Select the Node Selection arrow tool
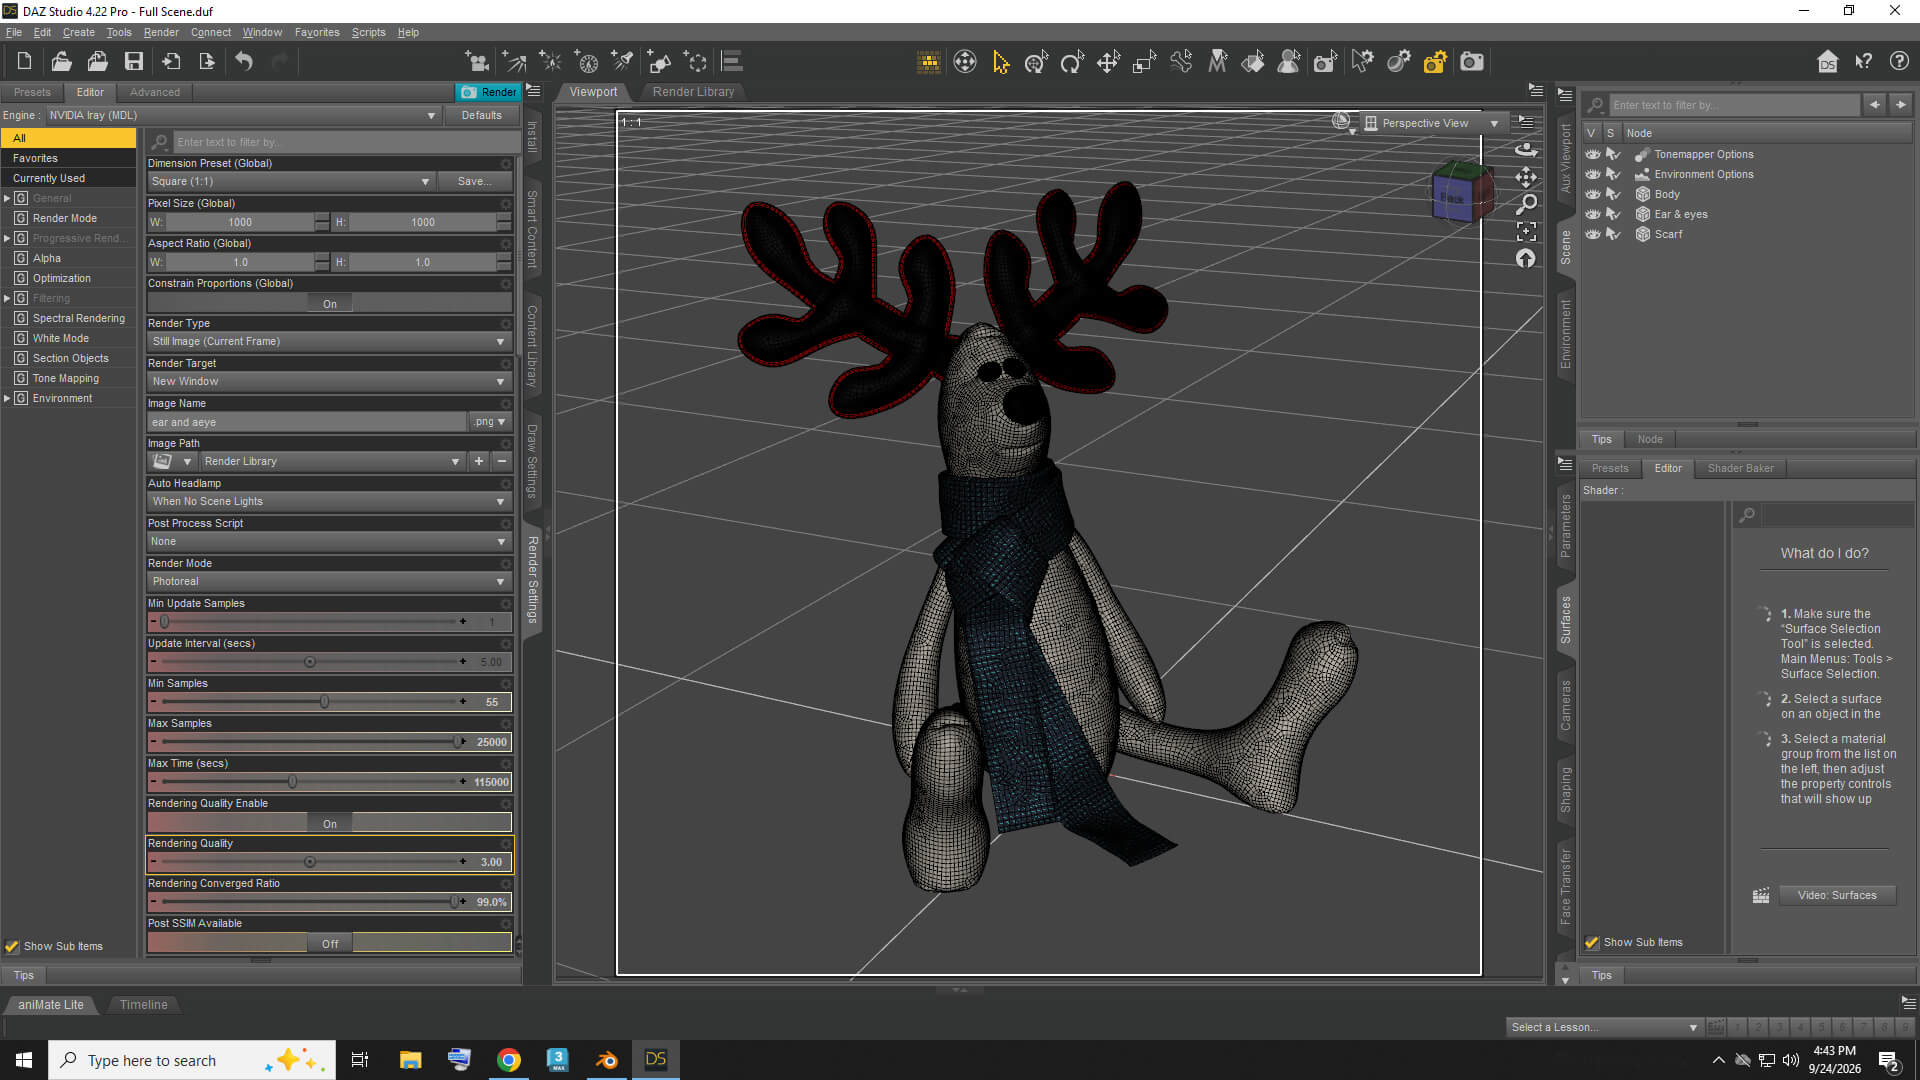Screen dimensions: 1920x1080 pyautogui.click(x=1000, y=63)
